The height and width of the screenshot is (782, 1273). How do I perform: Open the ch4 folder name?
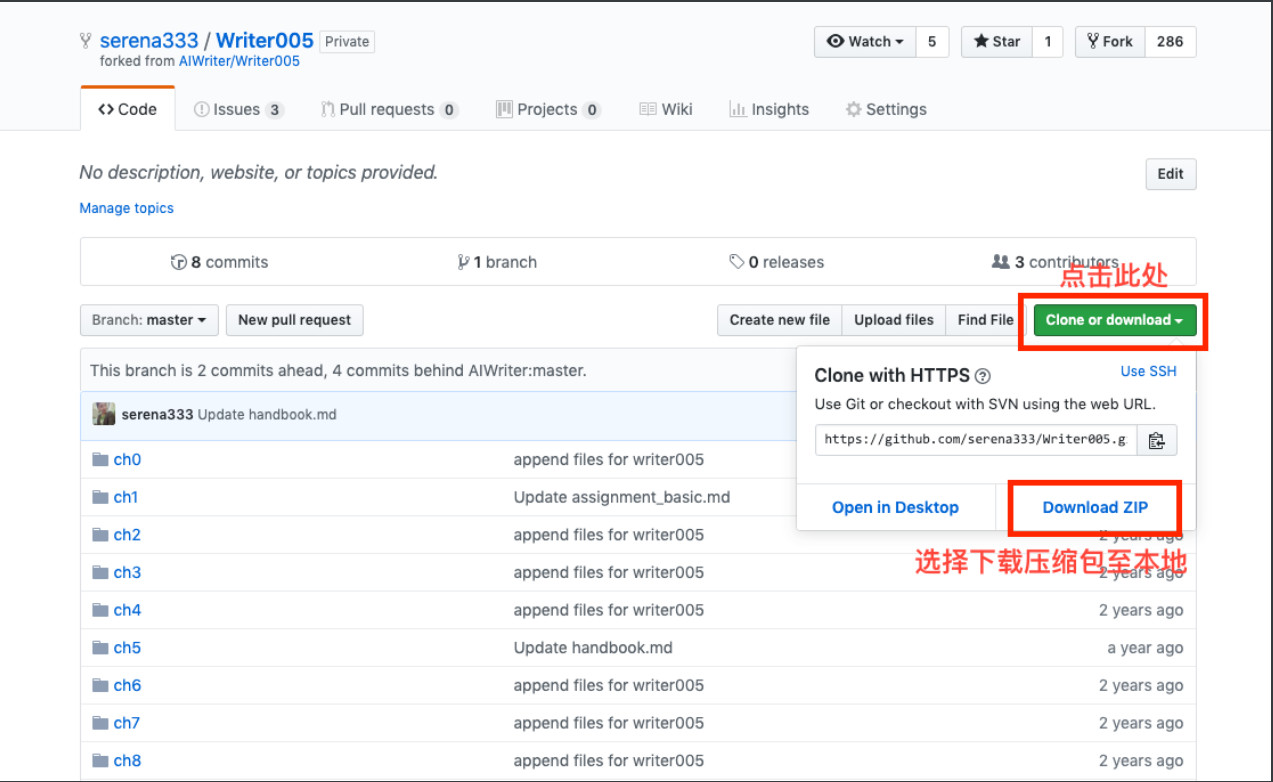click(x=127, y=610)
